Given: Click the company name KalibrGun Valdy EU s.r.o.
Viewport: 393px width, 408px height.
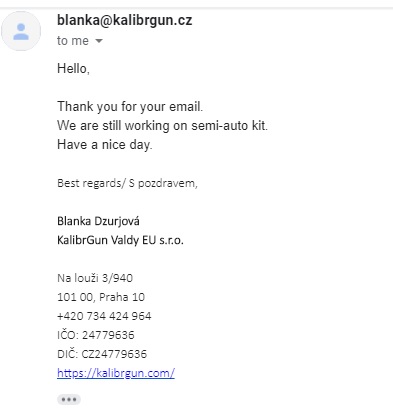Looking at the screenshot, I should 120,240.
